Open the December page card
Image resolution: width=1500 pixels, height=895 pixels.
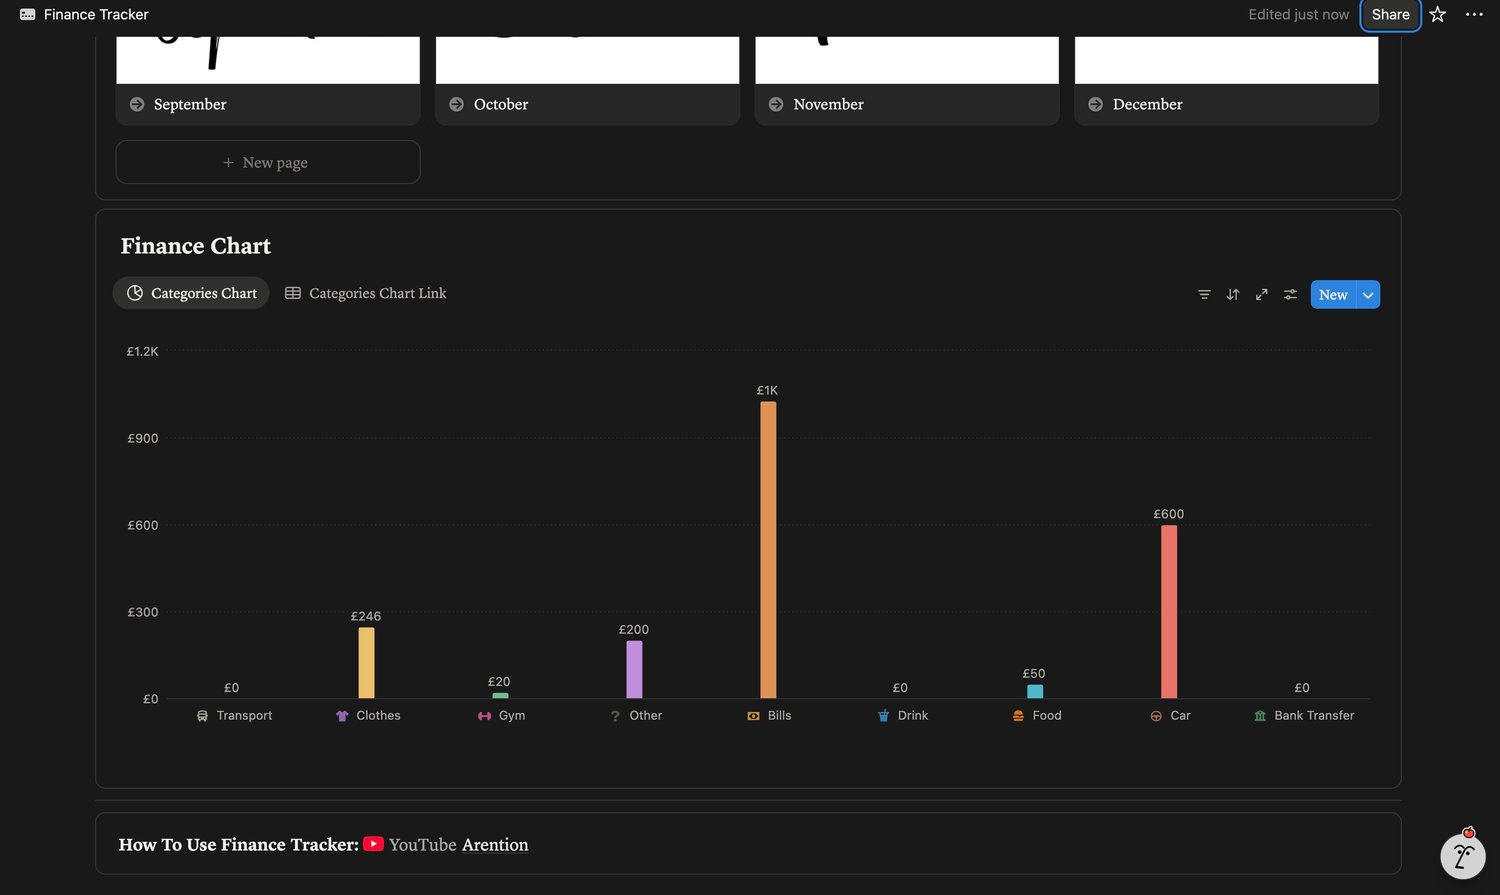(1227, 80)
